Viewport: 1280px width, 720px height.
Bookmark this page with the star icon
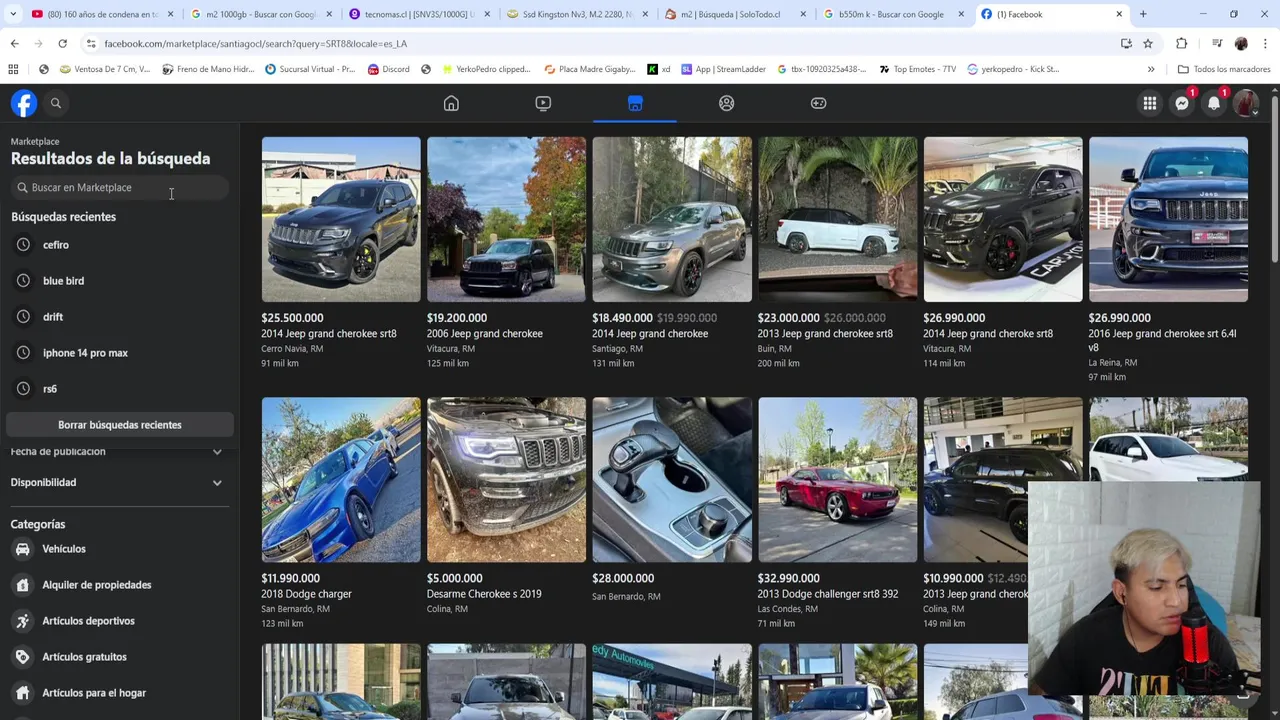pyautogui.click(x=1148, y=44)
